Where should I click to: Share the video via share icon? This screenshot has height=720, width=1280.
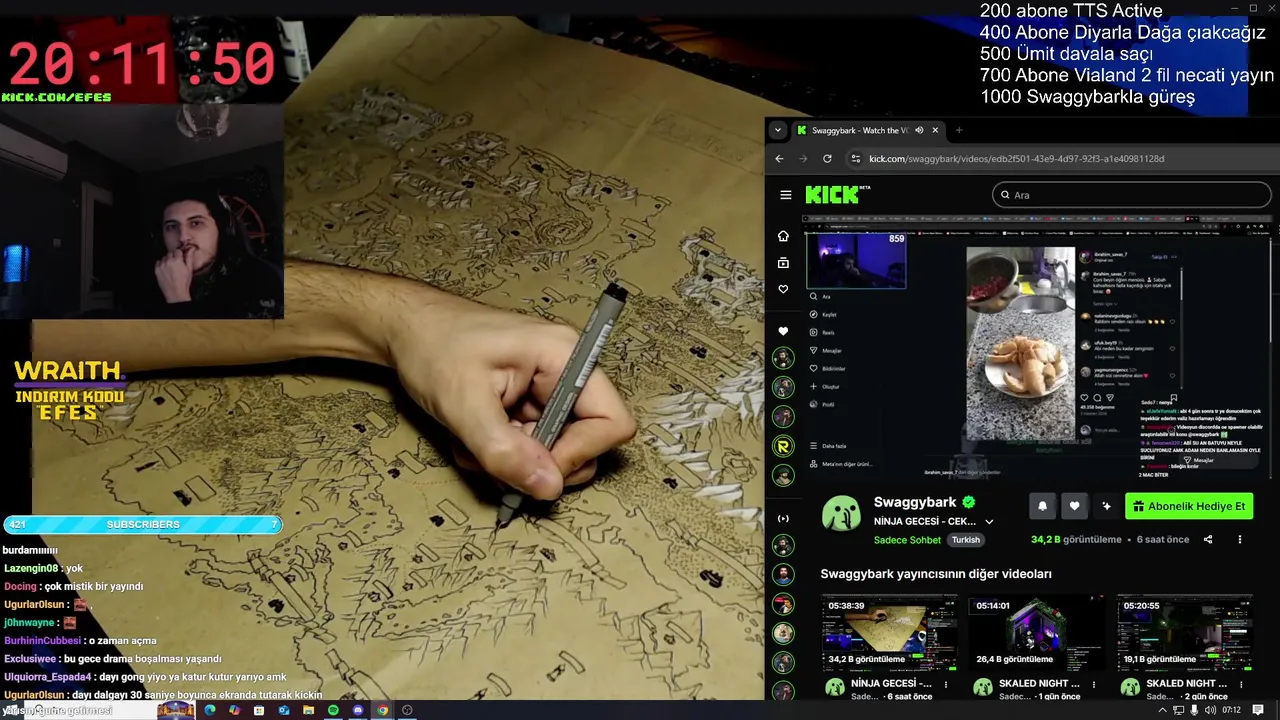1208,540
